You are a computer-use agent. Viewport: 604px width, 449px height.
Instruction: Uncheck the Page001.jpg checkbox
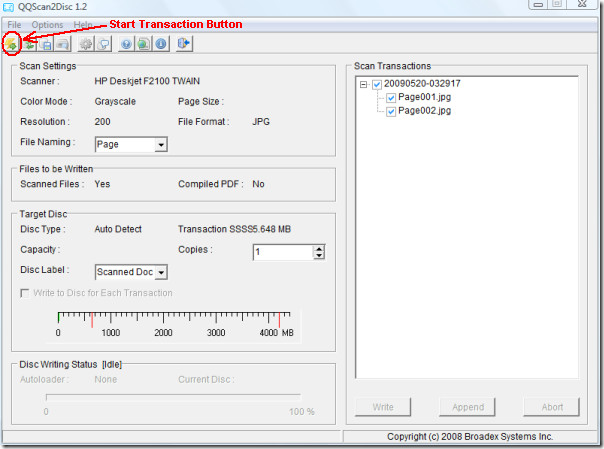(391, 98)
